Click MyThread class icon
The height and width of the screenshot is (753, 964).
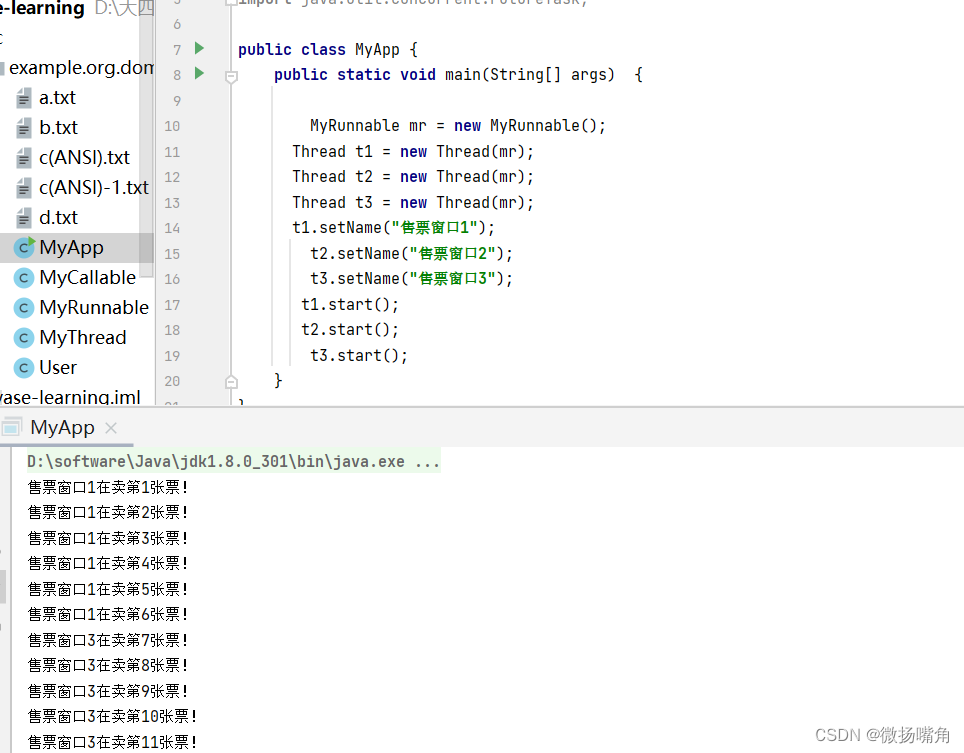pyautogui.click(x=23, y=337)
